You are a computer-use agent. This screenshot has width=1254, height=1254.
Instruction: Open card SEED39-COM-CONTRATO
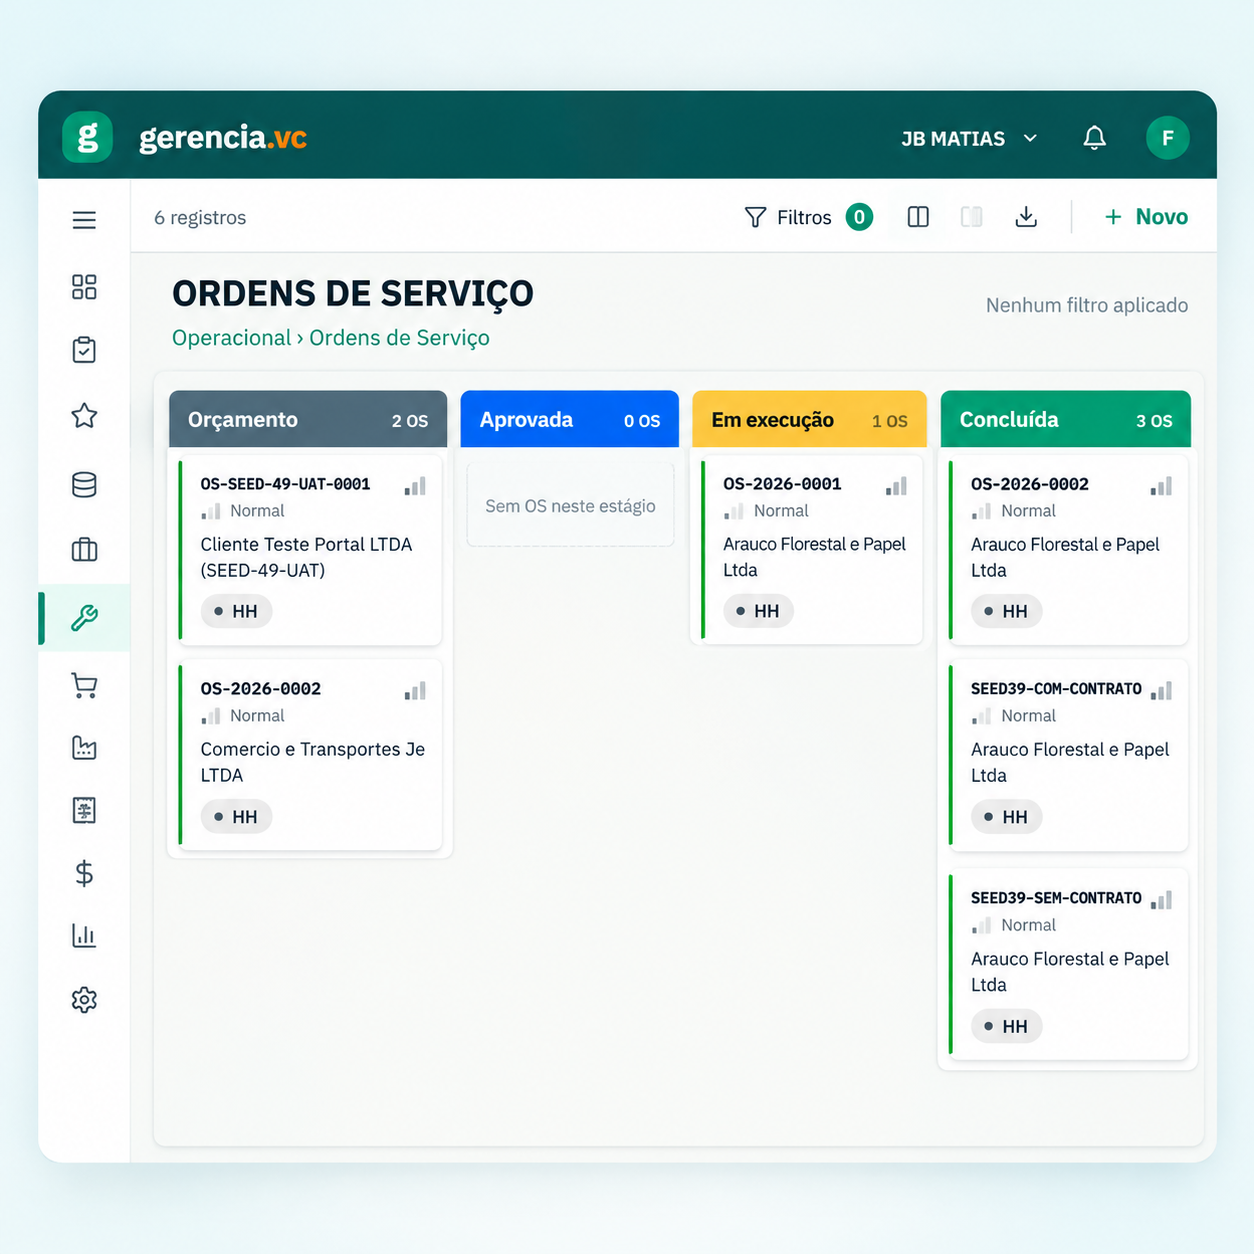[x=1068, y=756]
